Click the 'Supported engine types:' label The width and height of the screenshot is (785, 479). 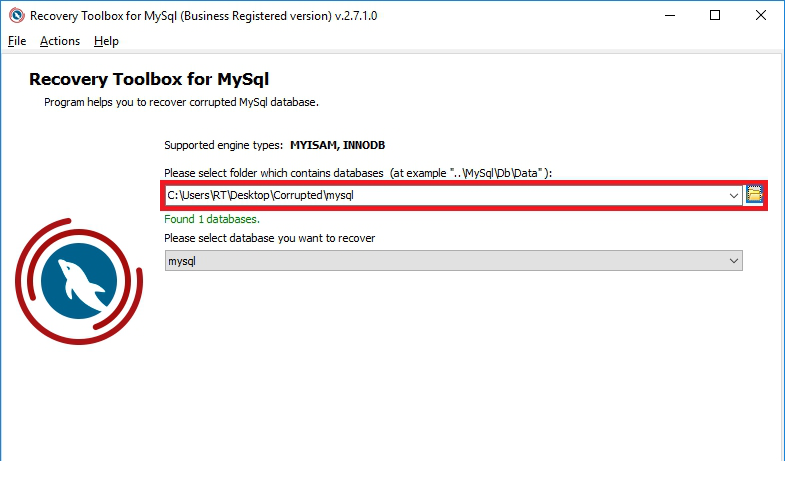point(223,145)
